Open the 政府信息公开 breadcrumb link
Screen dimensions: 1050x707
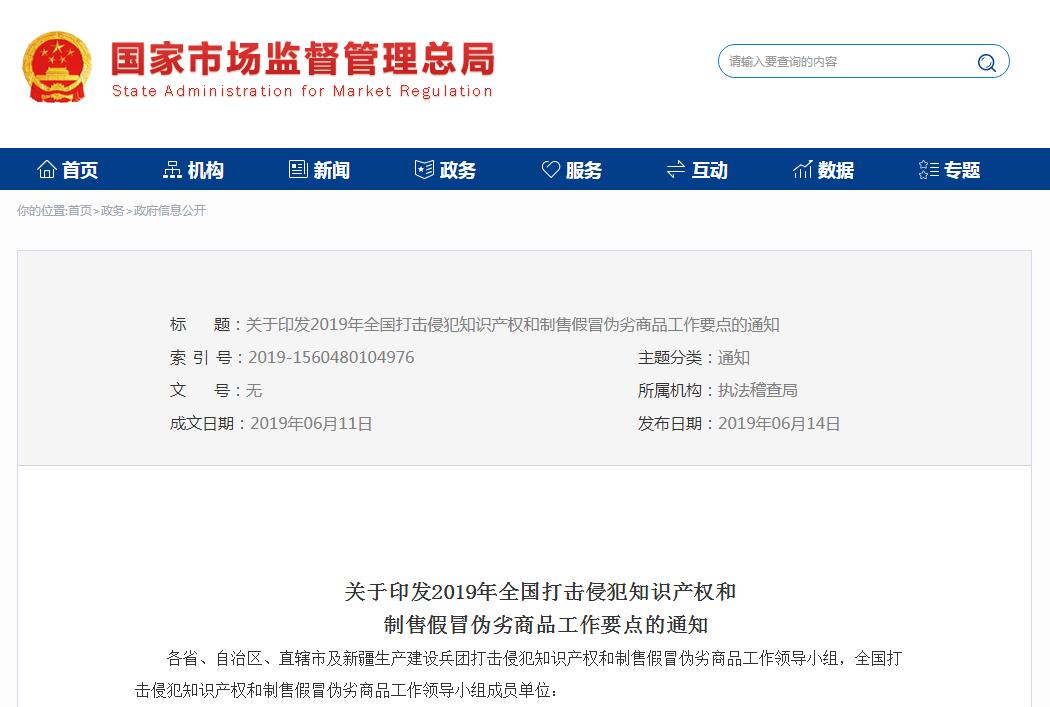[169, 211]
